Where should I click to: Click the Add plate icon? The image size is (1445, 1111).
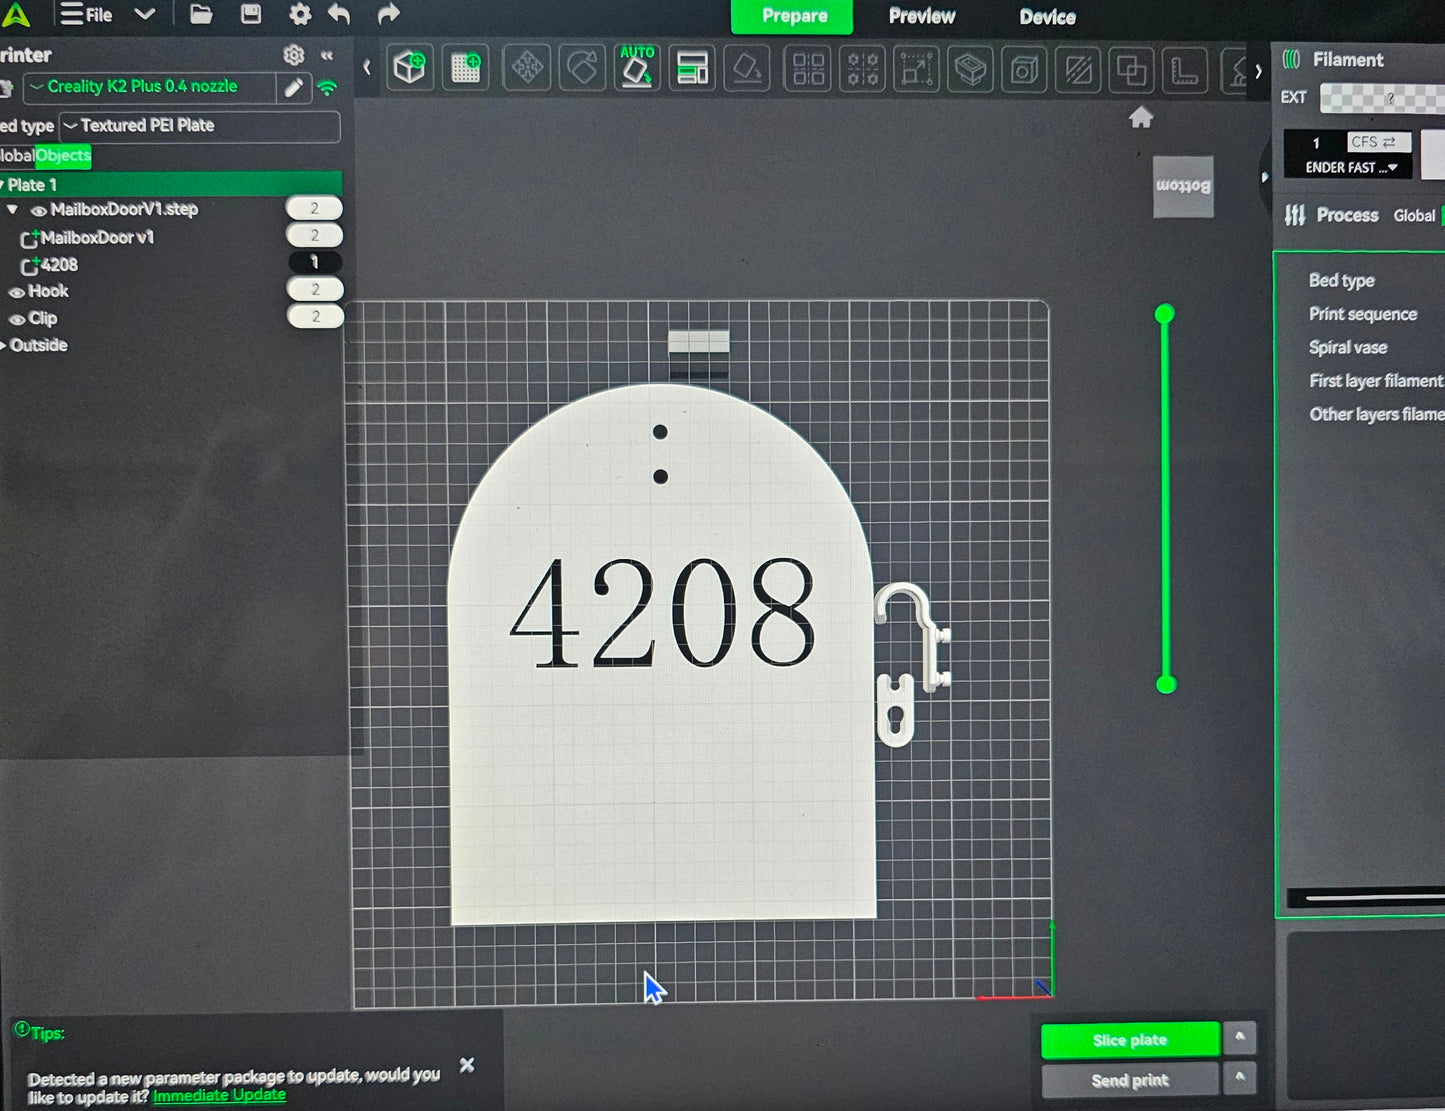466,68
